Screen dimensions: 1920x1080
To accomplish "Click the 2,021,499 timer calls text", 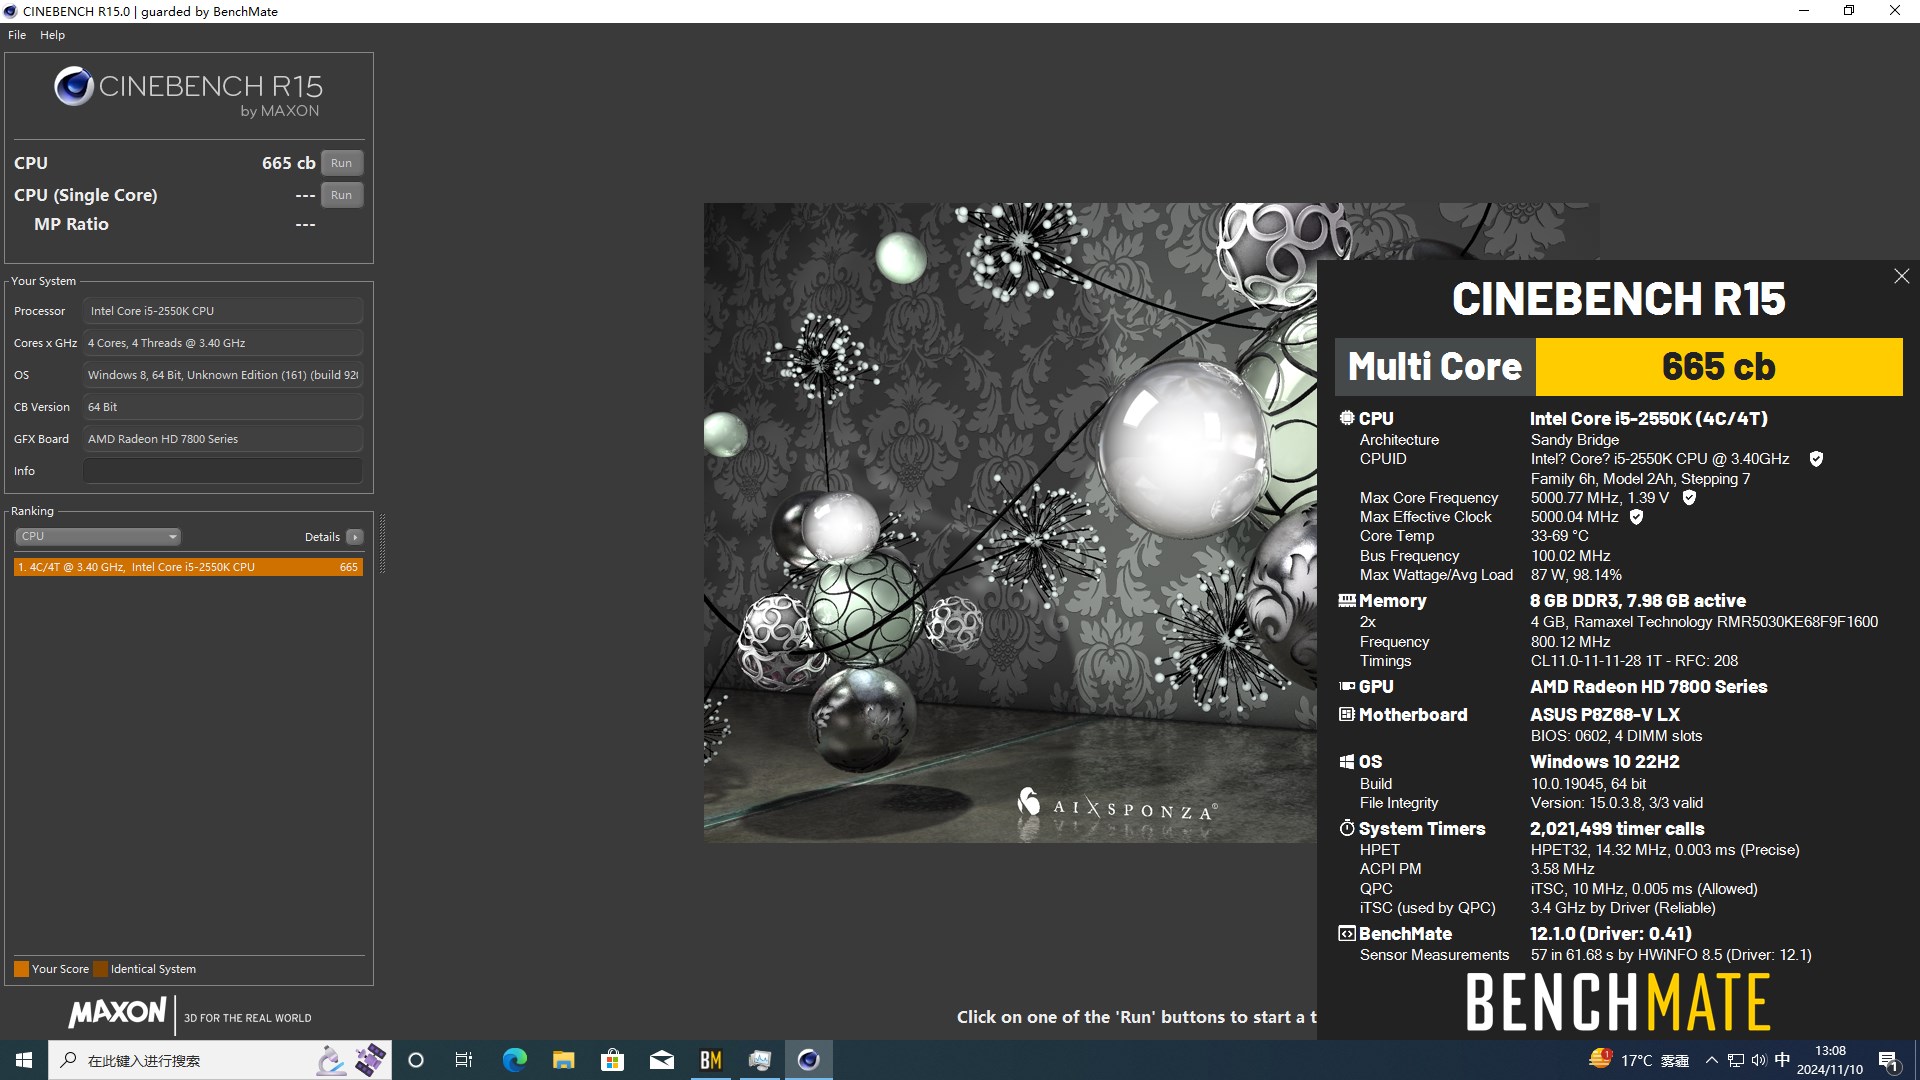I will [x=1617, y=828].
